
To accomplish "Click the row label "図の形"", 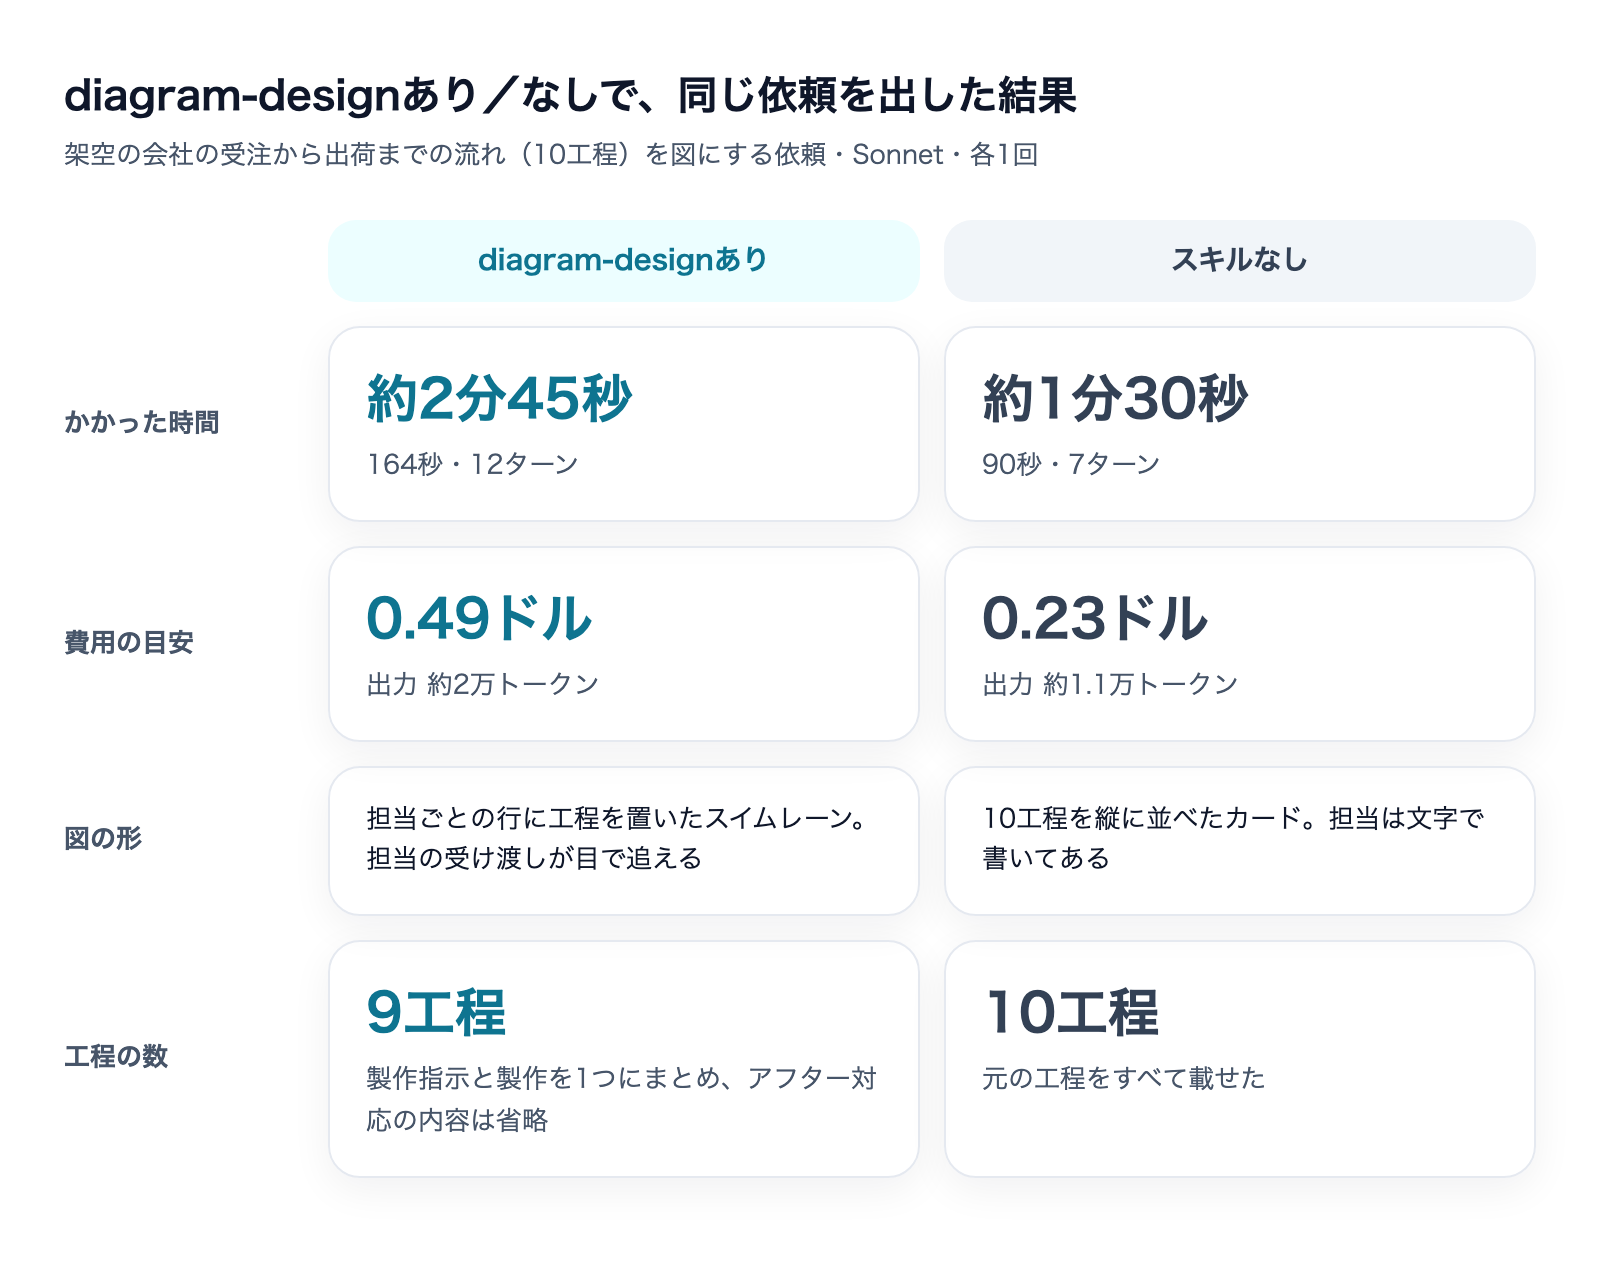I will (103, 838).
